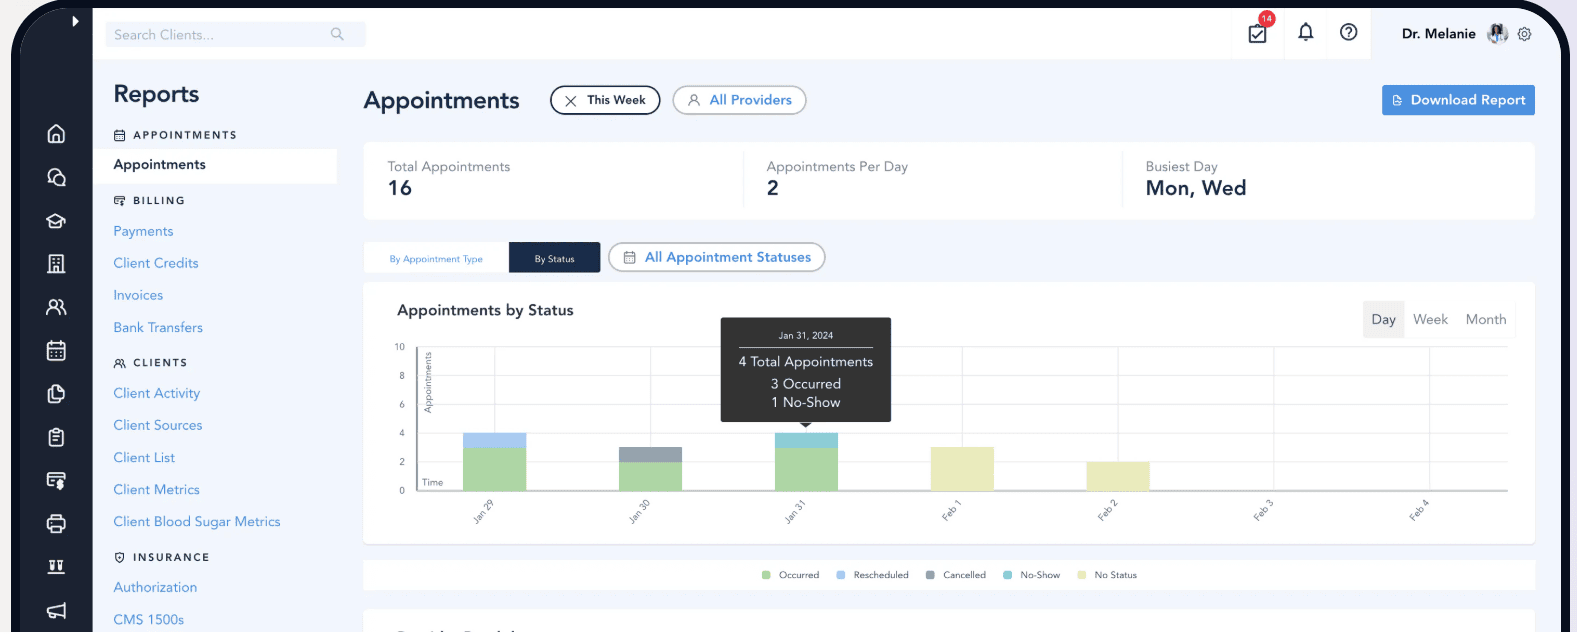Click Dr. Melanie's profile avatar
Screen dimensions: 1577x636
pos(1497,34)
